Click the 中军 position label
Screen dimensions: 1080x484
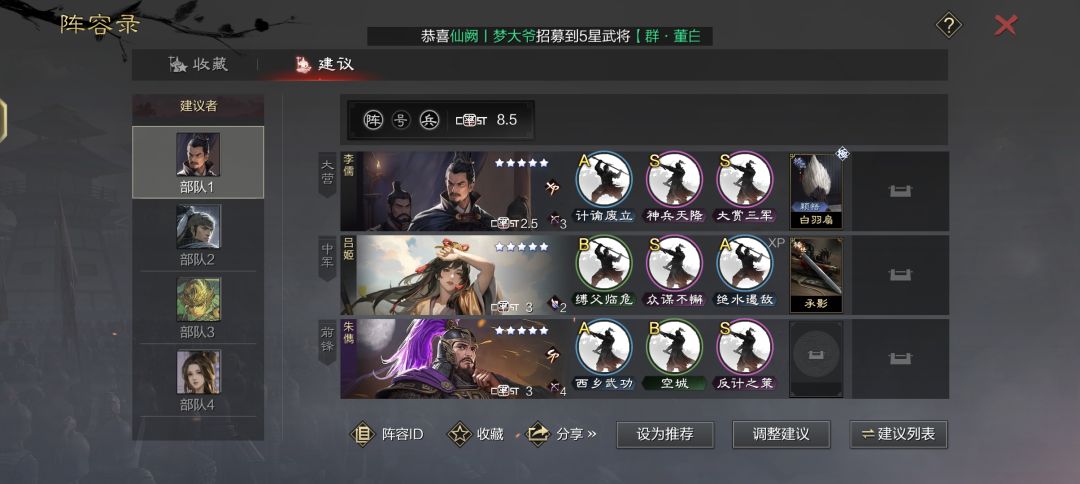coord(327,257)
